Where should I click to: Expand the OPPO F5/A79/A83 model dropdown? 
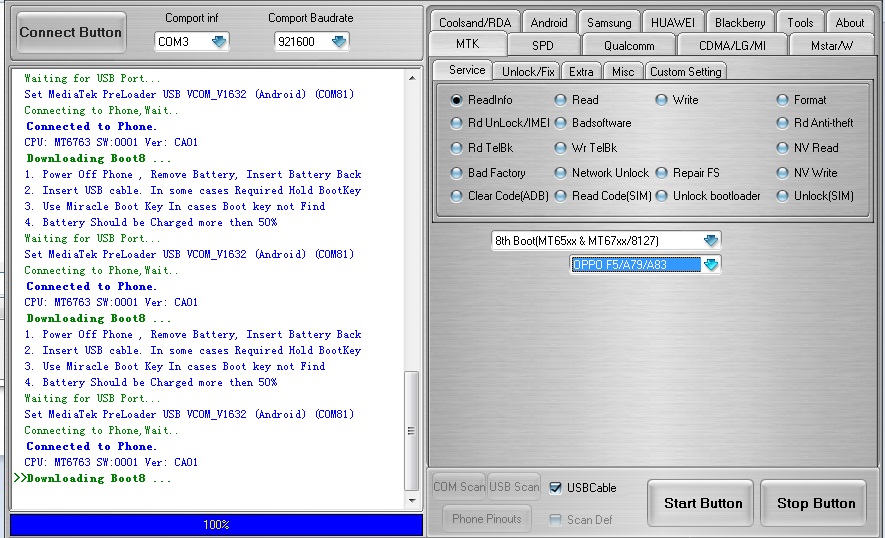click(711, 264)
